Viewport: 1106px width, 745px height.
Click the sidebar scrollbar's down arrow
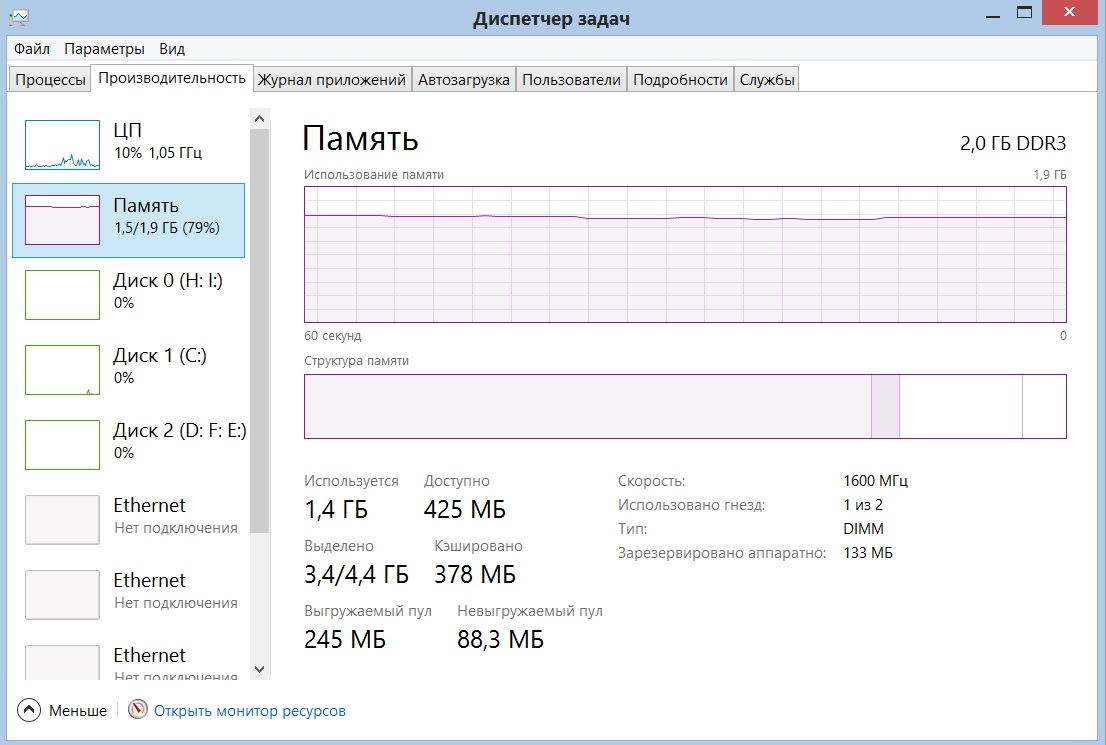[260, 669]
